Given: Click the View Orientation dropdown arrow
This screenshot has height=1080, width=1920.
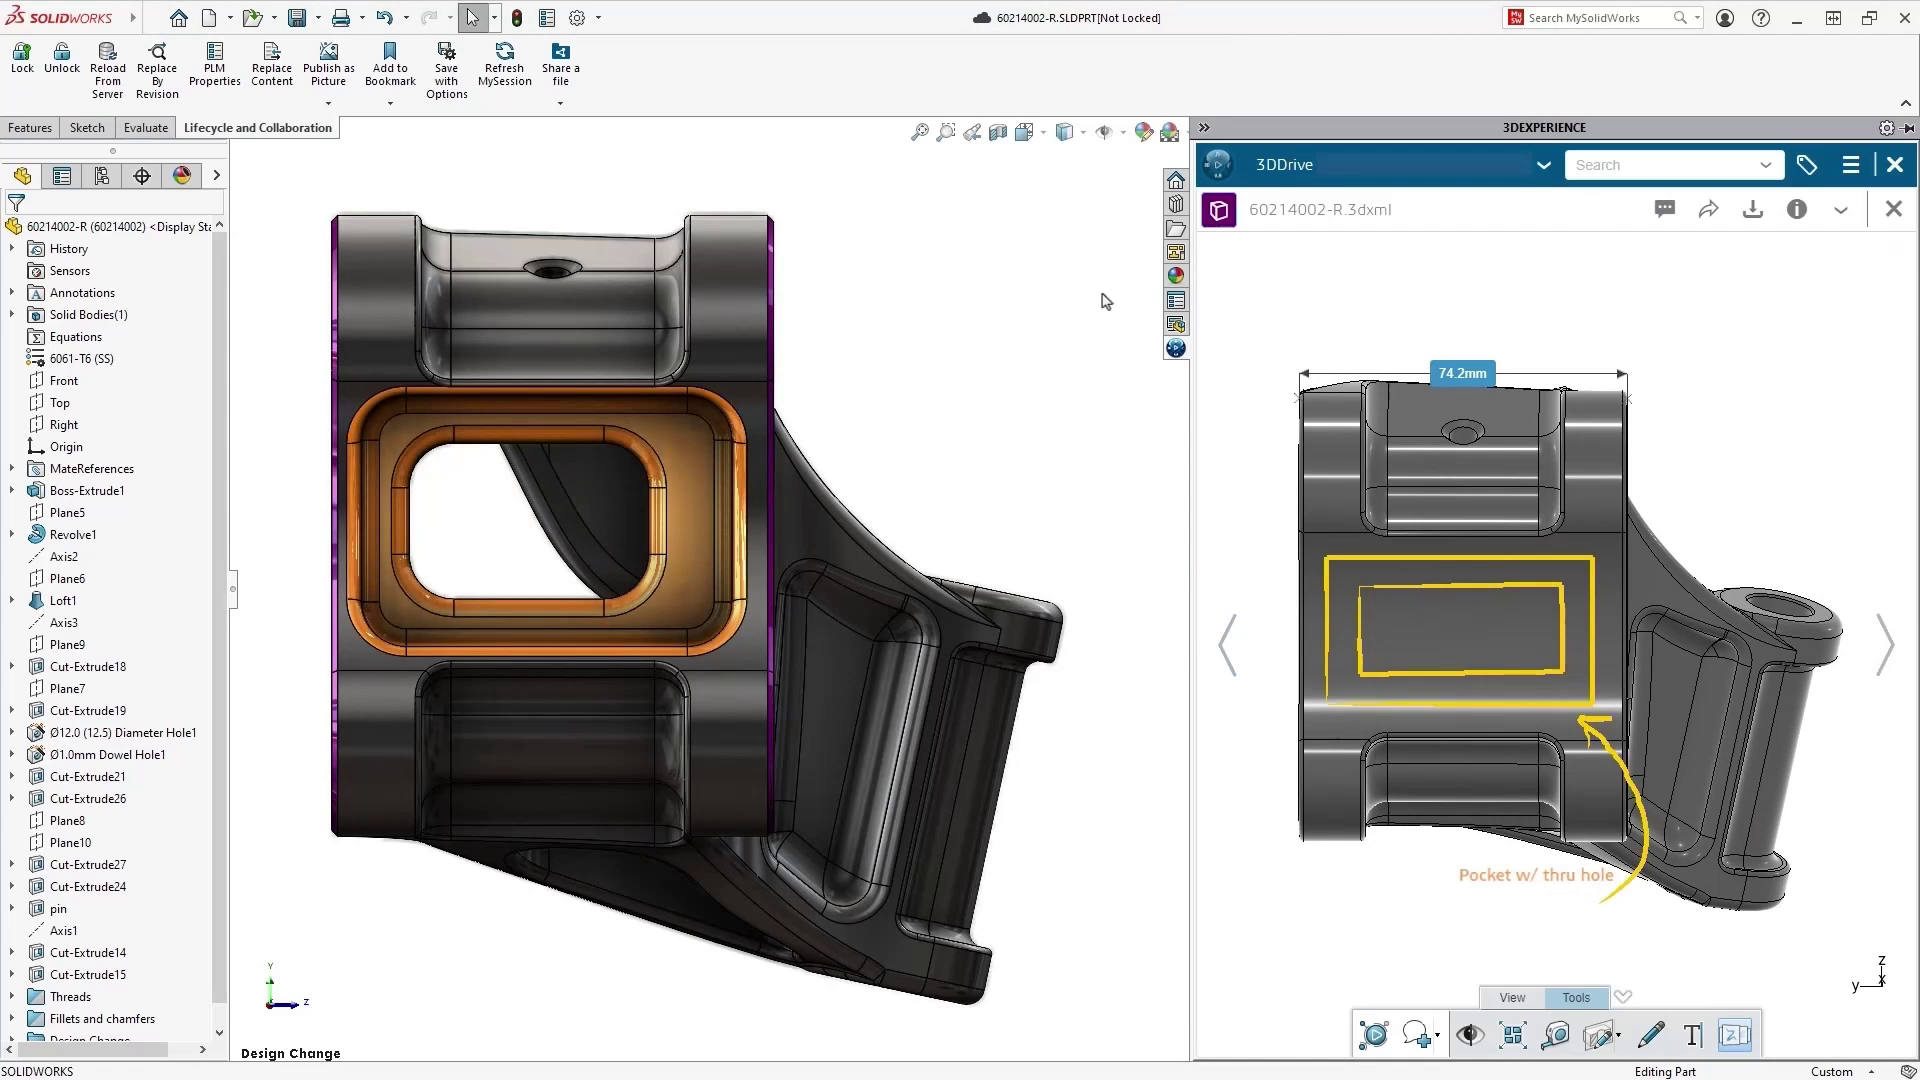Looking at the screenshot, I should 1043,131.
